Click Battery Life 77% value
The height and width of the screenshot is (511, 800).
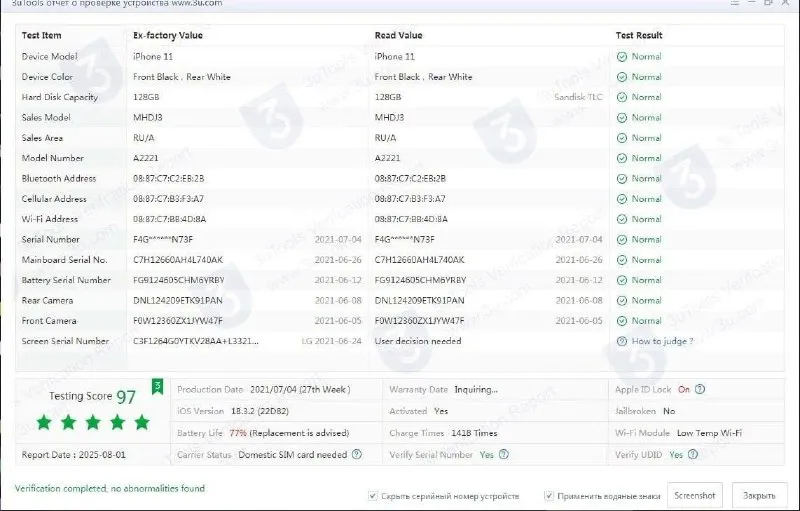238,433
